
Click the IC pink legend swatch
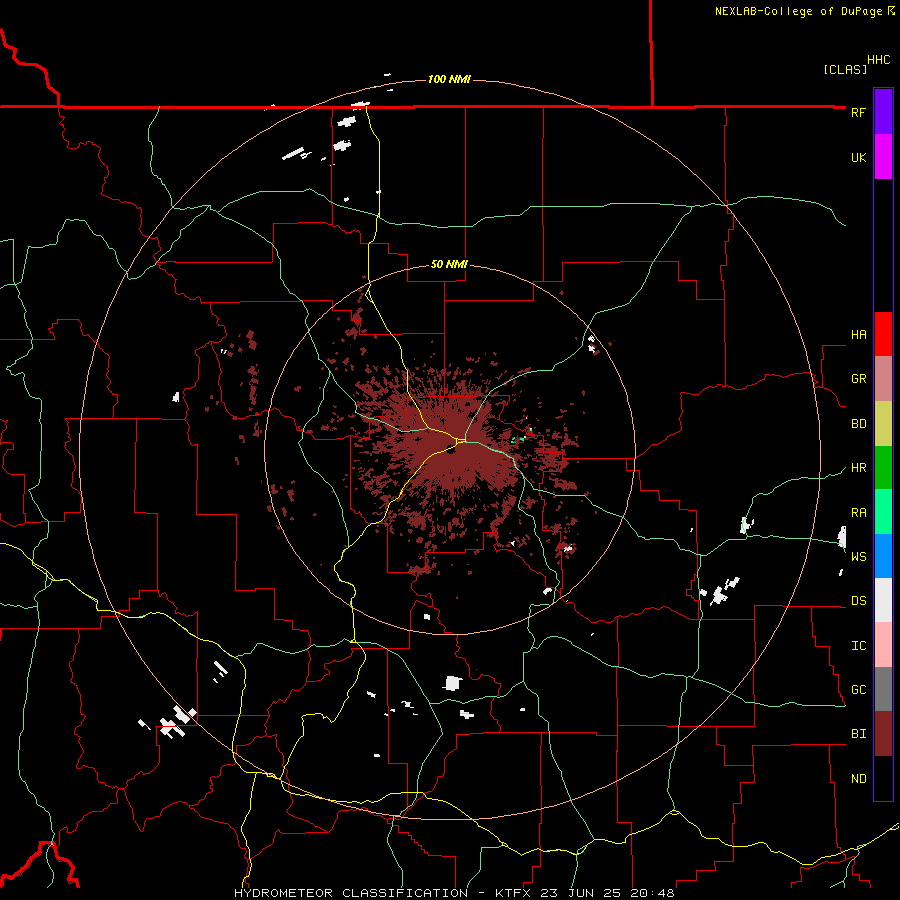[x=883, y=645]
